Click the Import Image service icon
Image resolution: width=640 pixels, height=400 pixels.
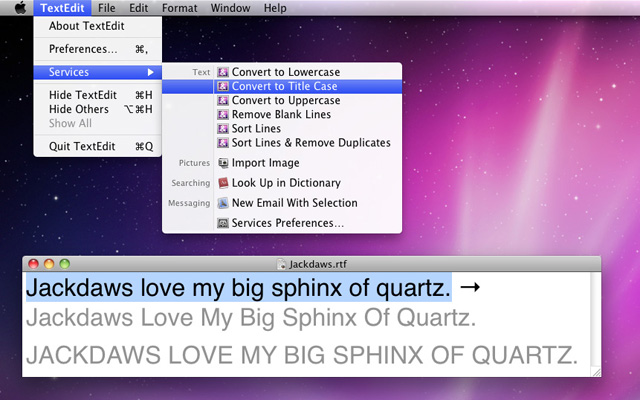coord(223,163)
